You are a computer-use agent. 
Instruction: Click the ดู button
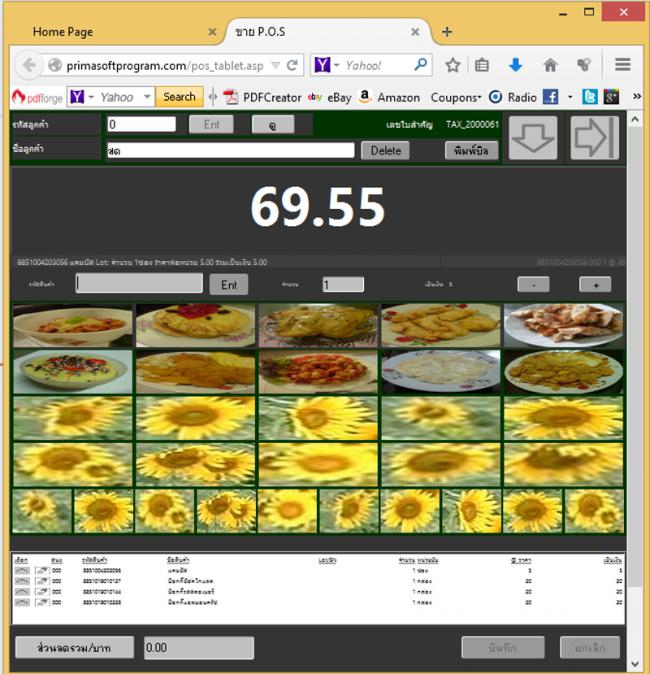coord(273,125)
